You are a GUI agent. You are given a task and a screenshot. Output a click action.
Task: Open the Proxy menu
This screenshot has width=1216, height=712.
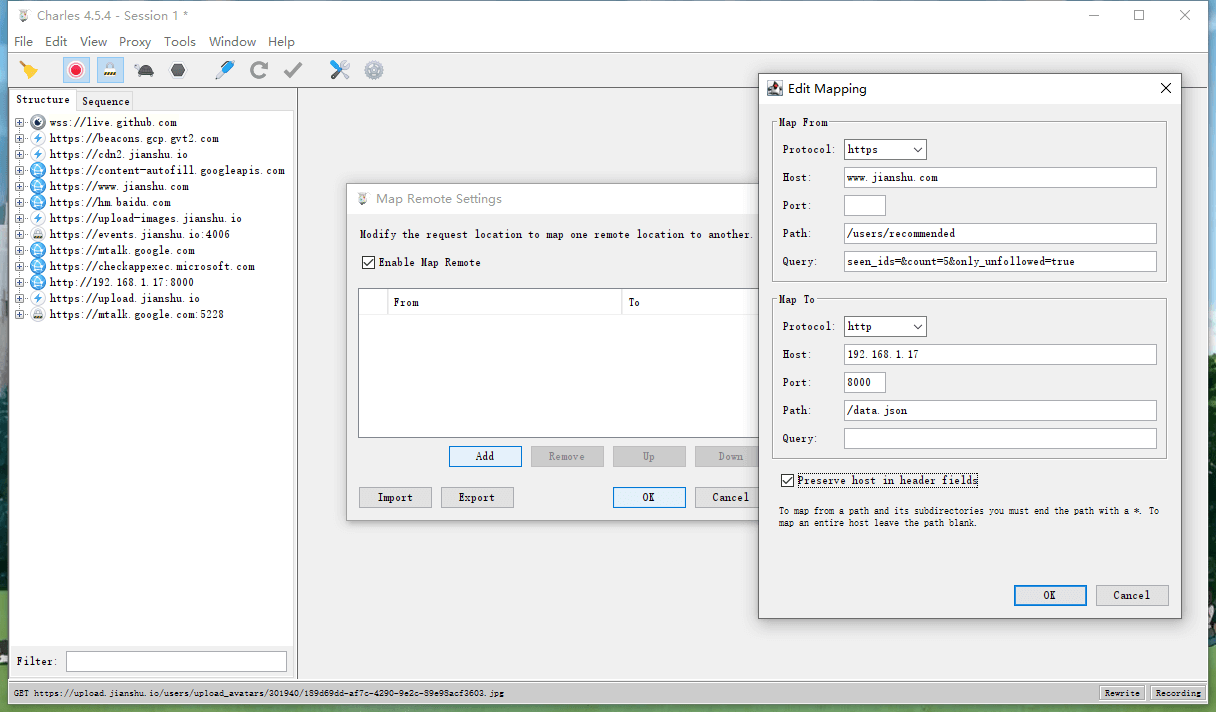point(135,41)
